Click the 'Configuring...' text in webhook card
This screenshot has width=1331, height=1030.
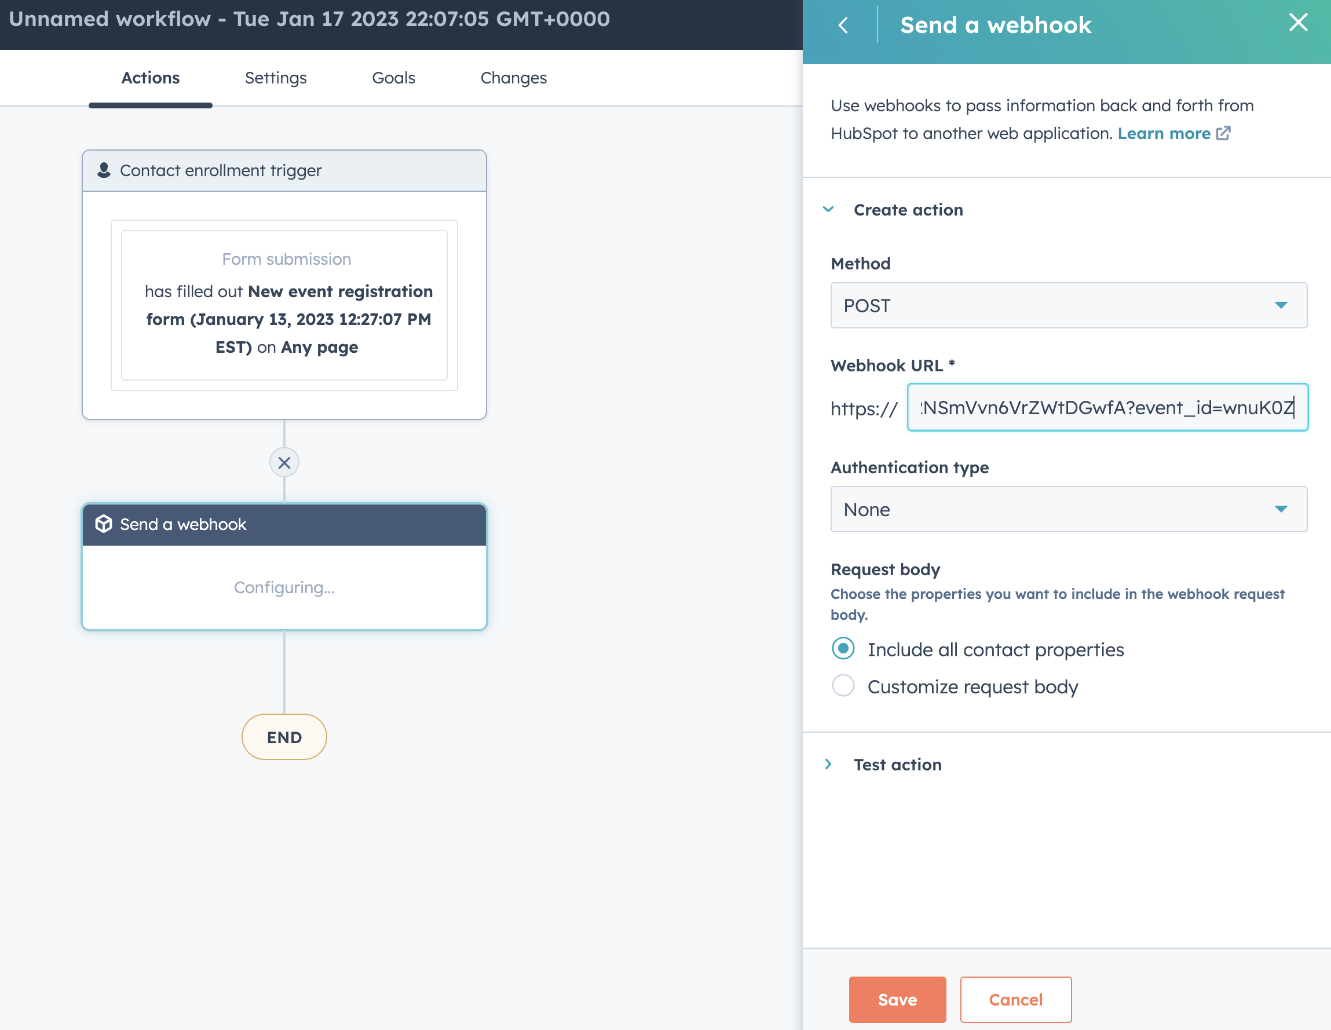284,587
